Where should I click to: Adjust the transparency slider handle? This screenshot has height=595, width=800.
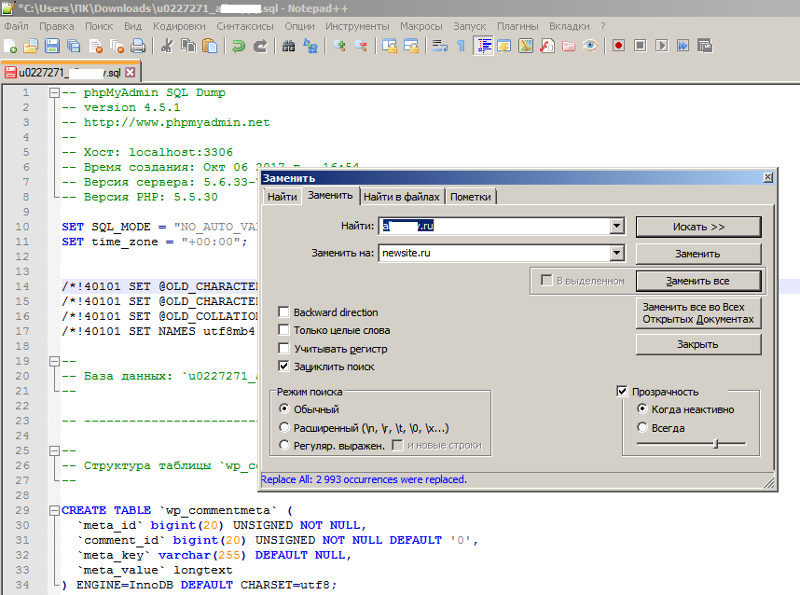pos(716,444)
